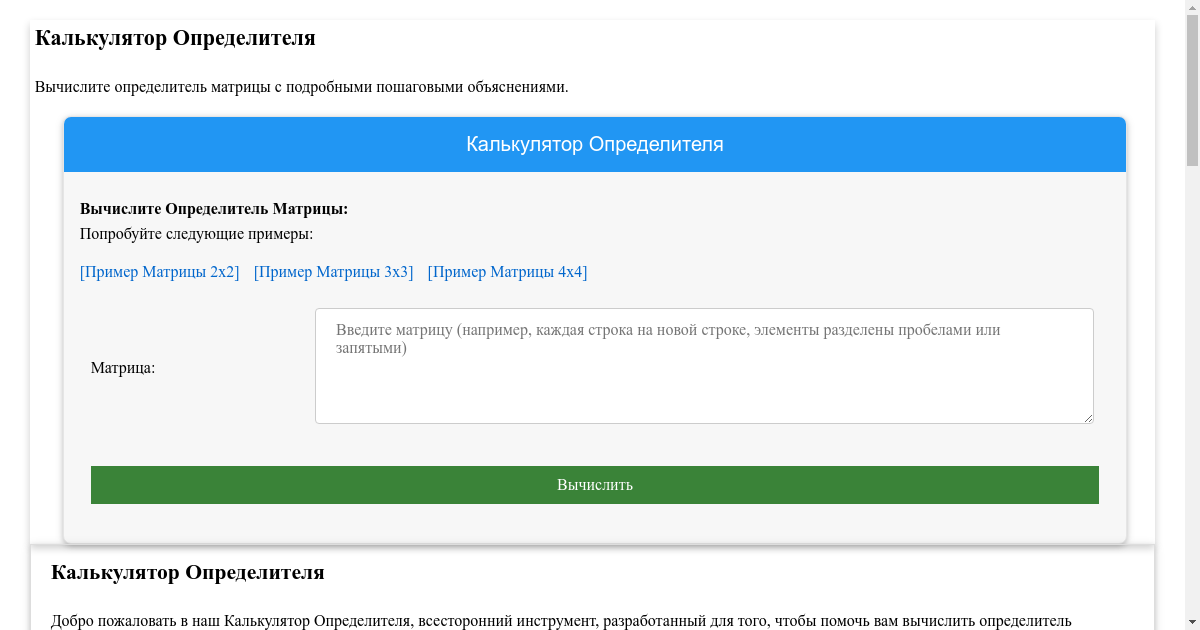Select the page title Калькулятор Определителя

175,38
